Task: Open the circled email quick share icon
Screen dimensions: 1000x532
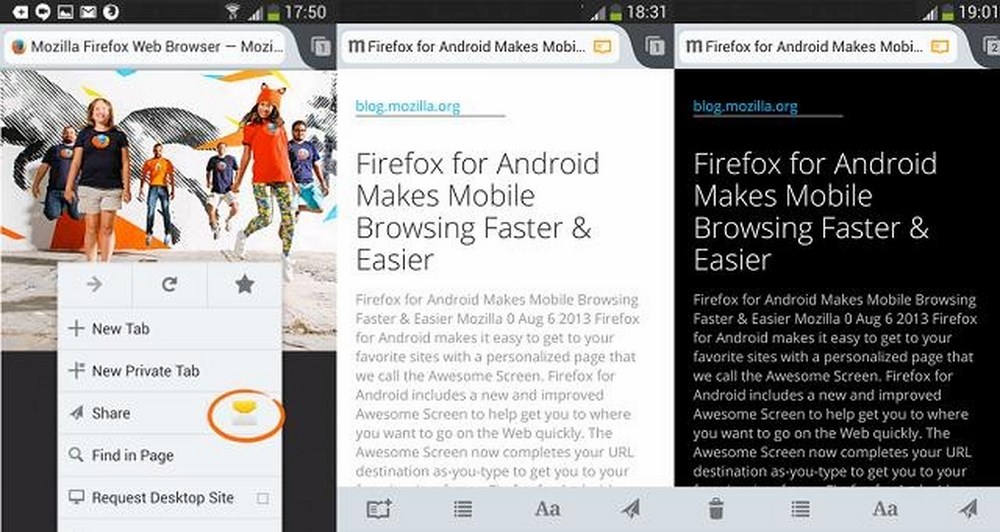Action: click(245, 413)
